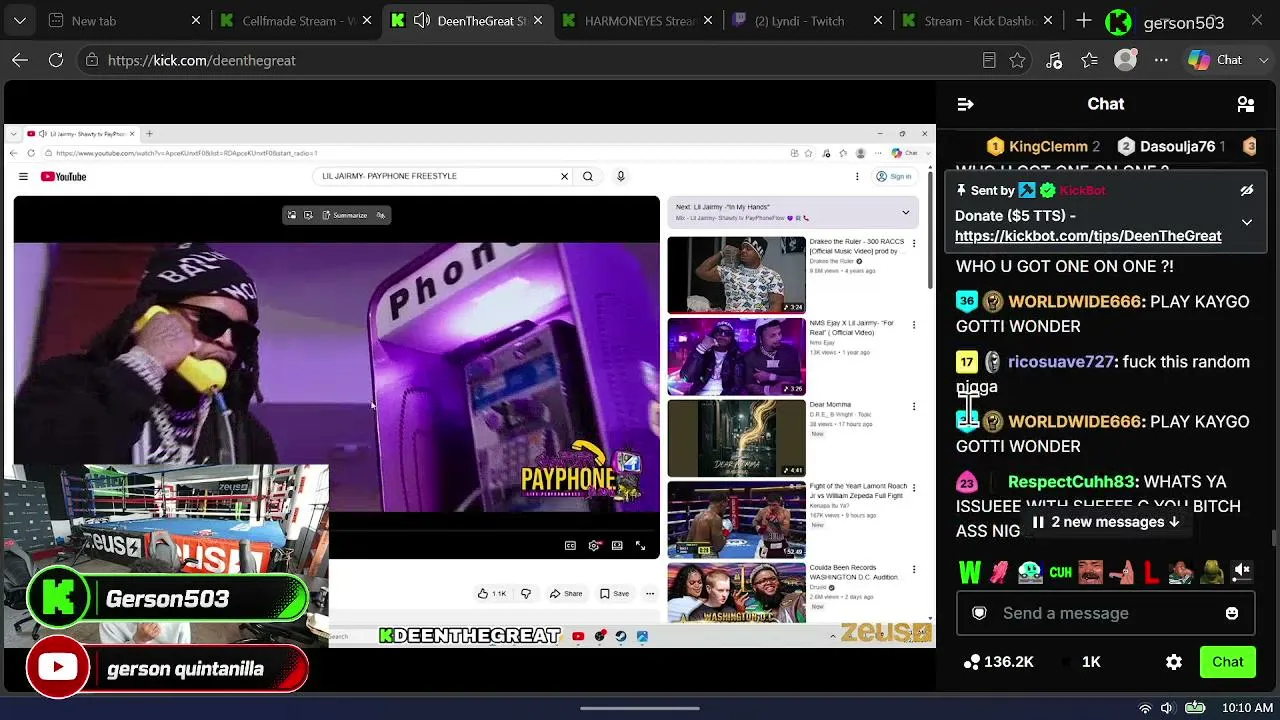Select the Patrick Star emote
Viewport: 1280px width, 720px height.
(1121, 573)
